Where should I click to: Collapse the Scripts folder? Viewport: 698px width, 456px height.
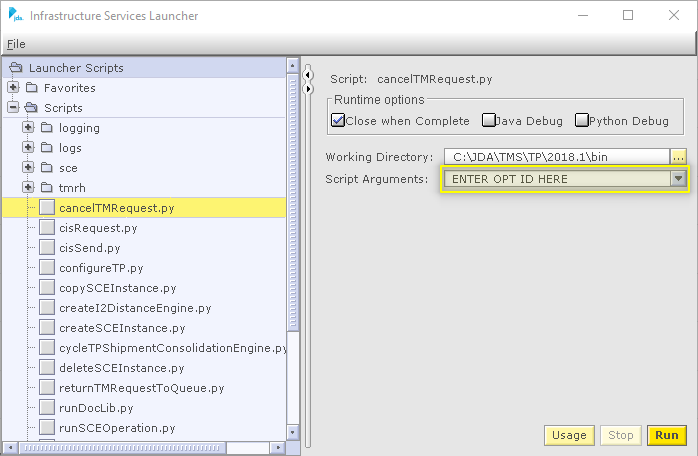coord(13,107)
